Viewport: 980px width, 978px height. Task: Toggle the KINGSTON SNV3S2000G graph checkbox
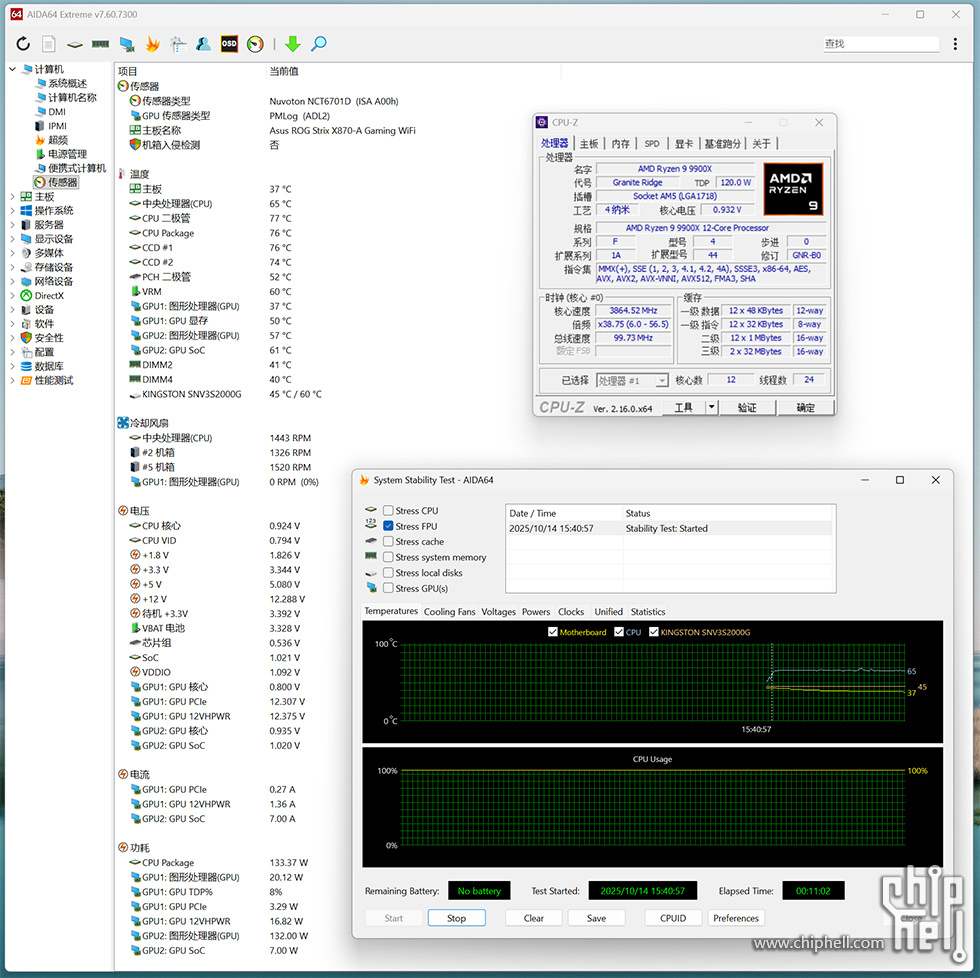pos(654,632)
